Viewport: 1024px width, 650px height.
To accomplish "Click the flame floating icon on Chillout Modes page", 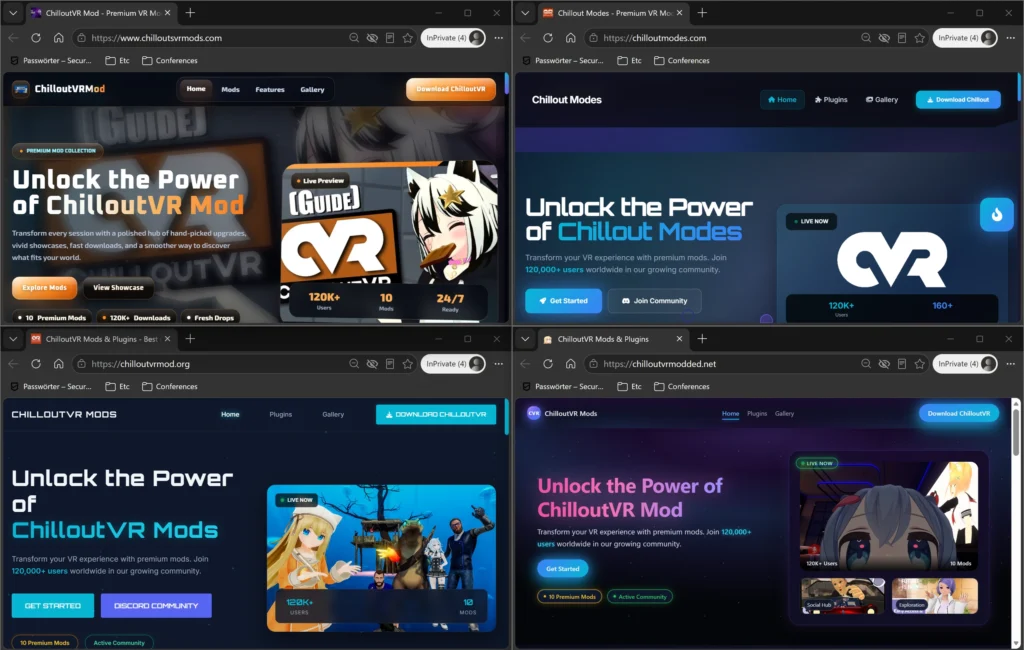I will [997, 214].
